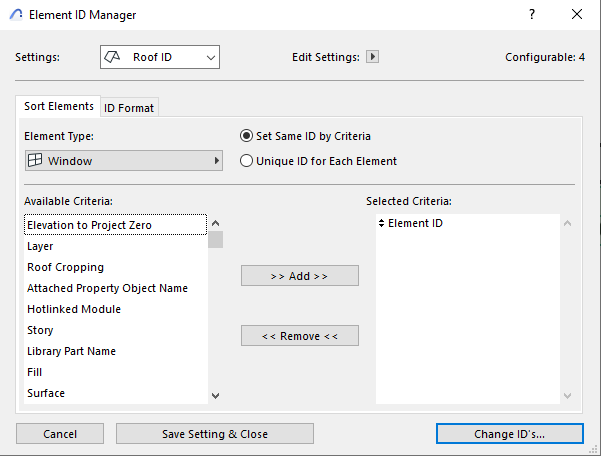Screen dimensions: 601x456
Task: Click the Add button
Action: click(x=300, y=276)
